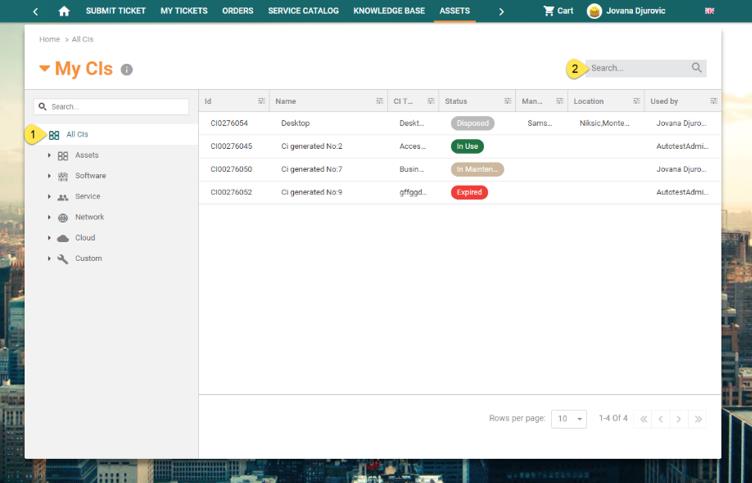752x483 pixels.
Task: Select All CIs in the sidebar tree
Action: 77,134
